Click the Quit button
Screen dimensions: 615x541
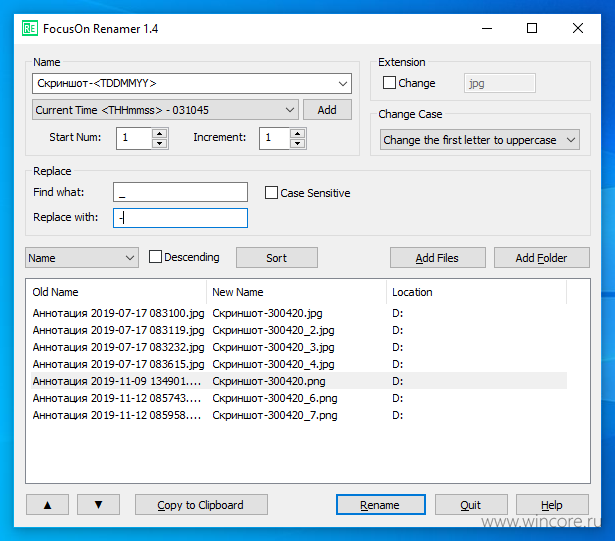471,505
